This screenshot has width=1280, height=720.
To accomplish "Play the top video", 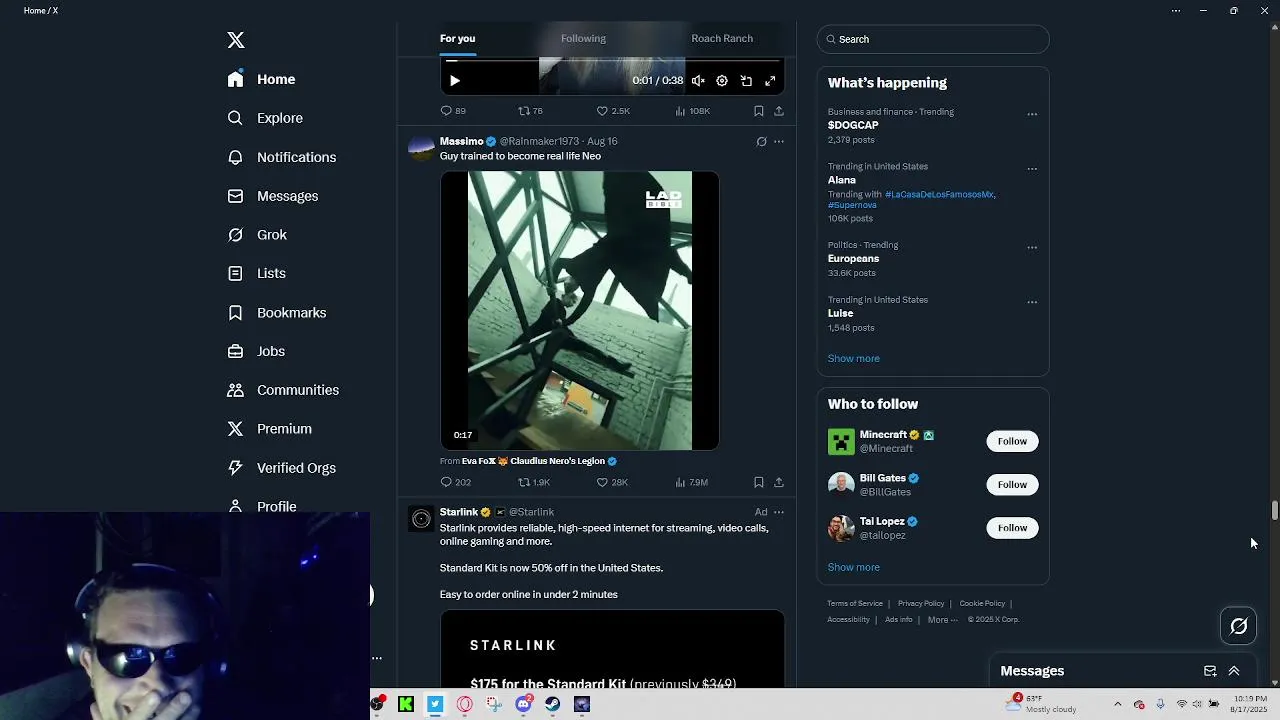I will [x=454, y=81].
